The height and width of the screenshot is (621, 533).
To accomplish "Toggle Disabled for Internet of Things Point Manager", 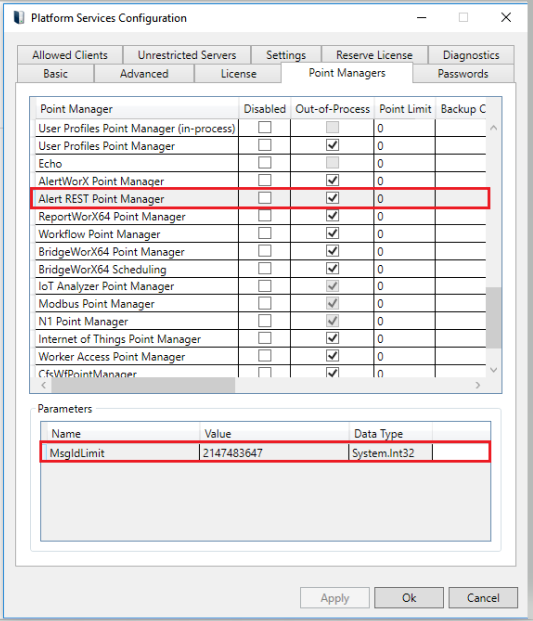I will click(x=265, y=338).
